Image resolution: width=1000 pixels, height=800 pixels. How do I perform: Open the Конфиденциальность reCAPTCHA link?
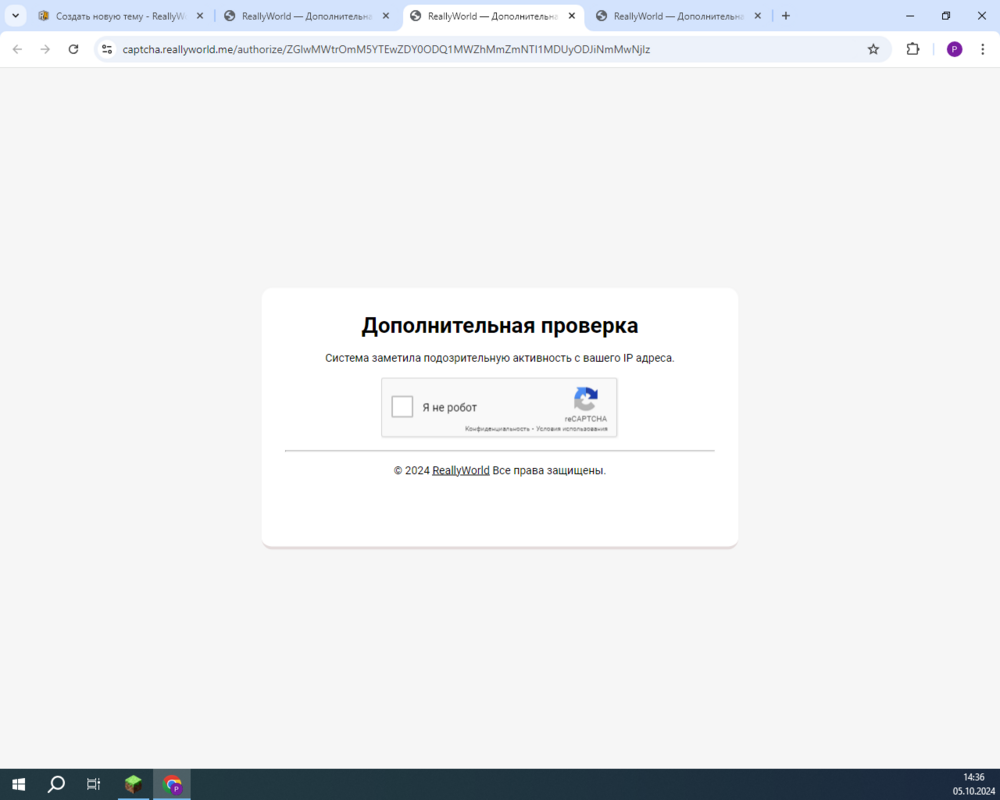497,429
